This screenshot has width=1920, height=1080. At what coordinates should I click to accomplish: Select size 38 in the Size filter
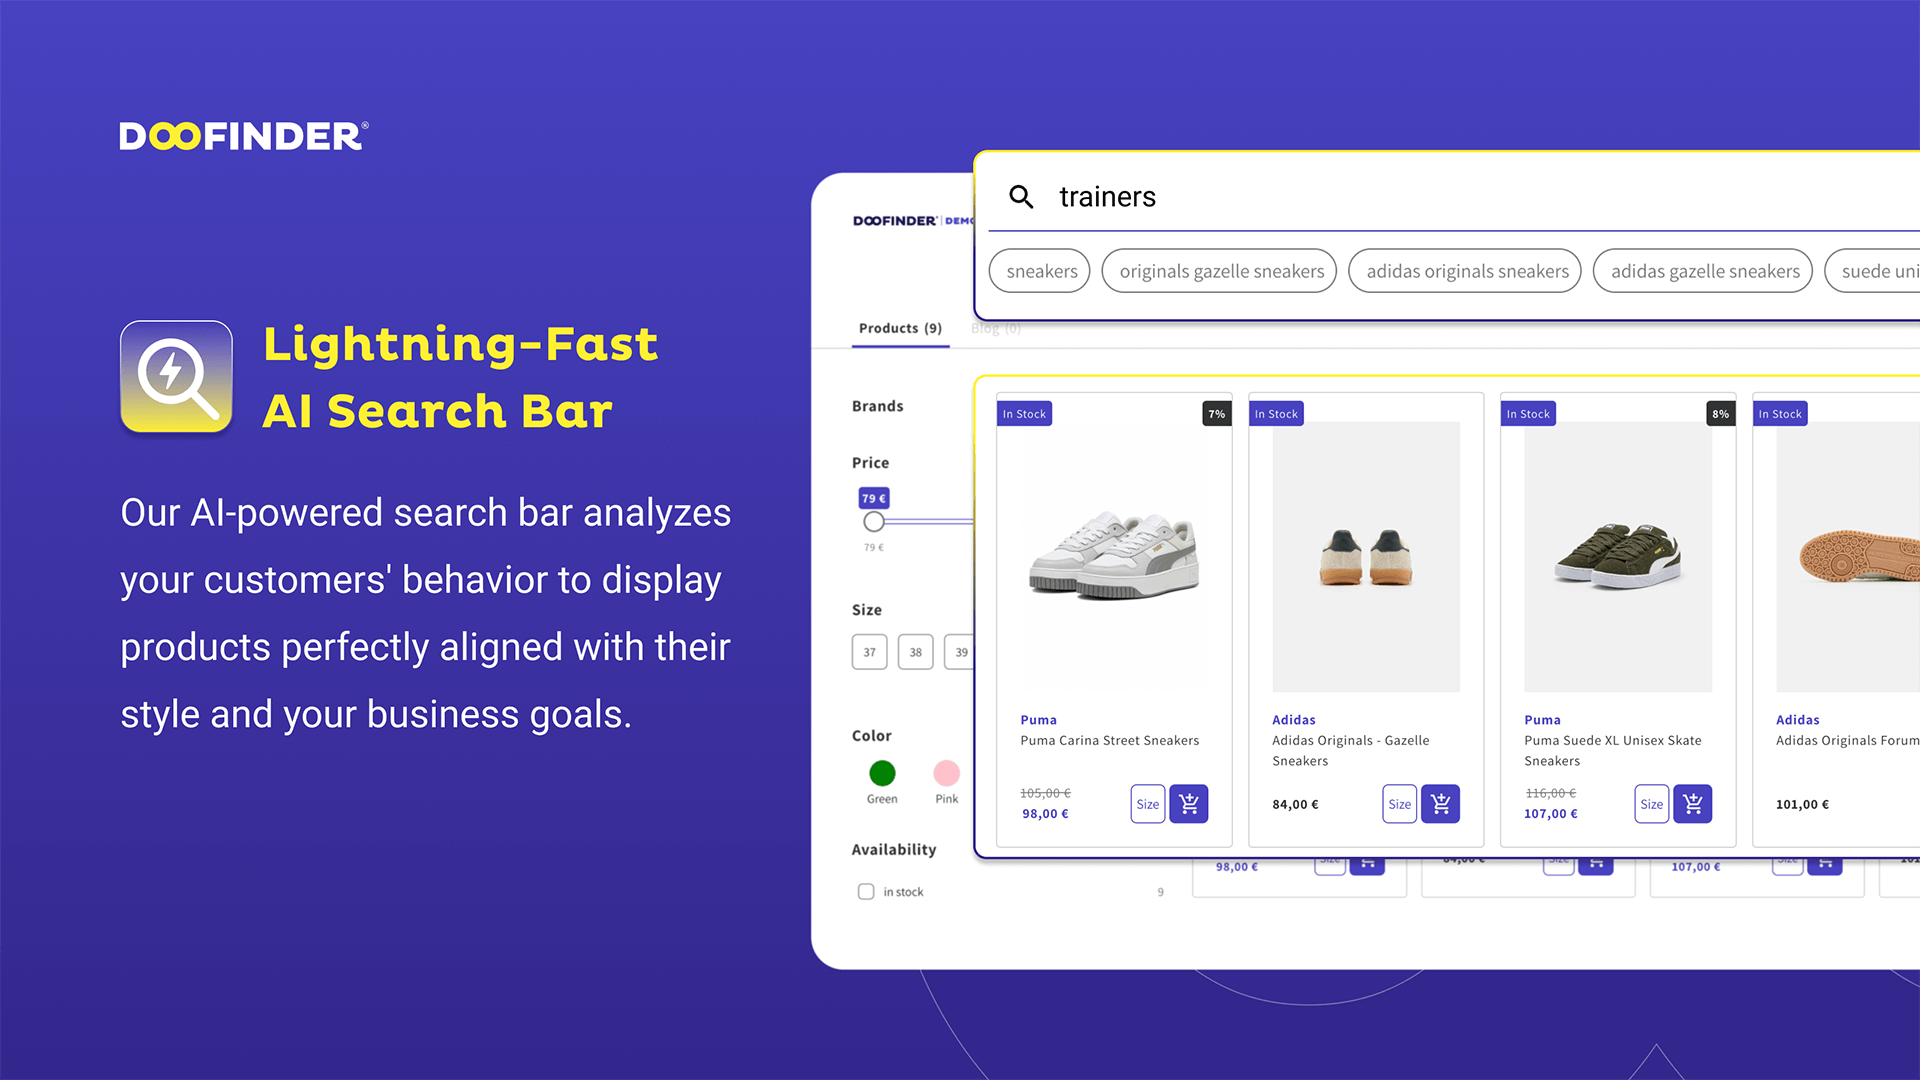point(915,651)
